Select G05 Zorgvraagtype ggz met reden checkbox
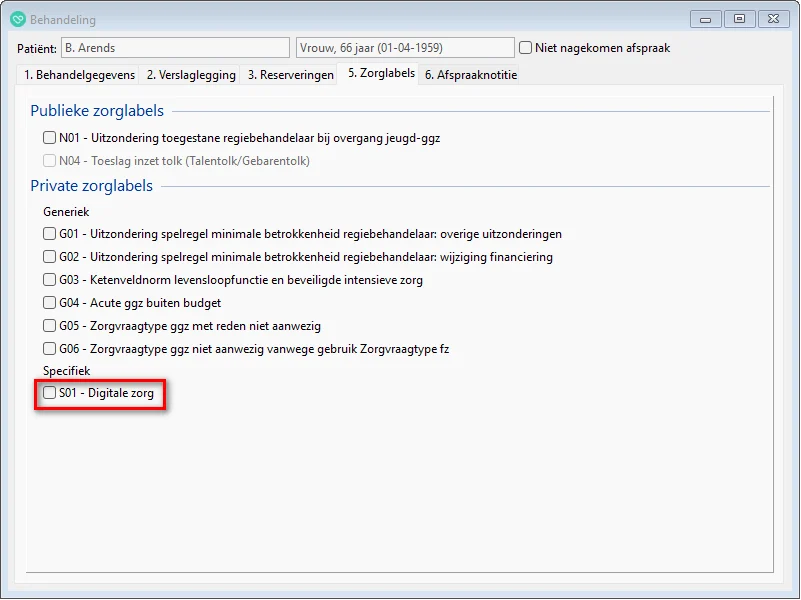This screenshot has height=600, width=801. tap(50, 326)
